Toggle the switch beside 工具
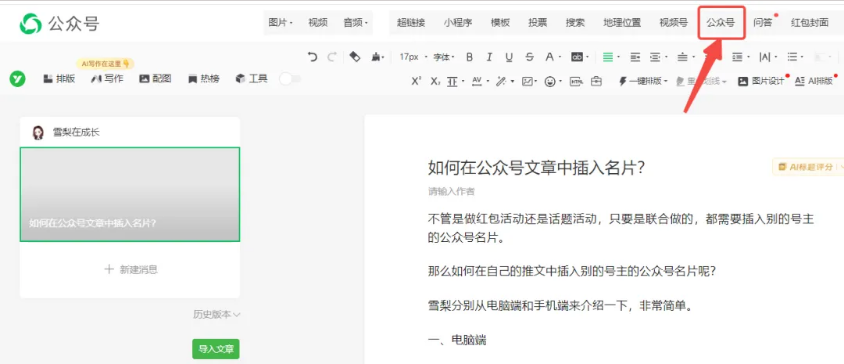The height and width of the screenshot is (364, 844). [290, 79]
